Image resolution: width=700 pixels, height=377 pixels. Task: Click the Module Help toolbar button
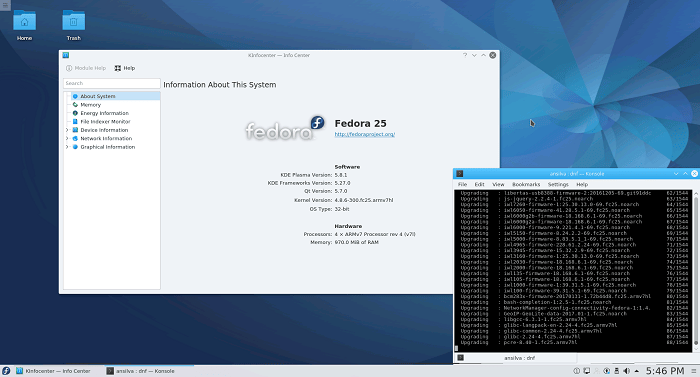pyautogui.click(x=86, y=68)
